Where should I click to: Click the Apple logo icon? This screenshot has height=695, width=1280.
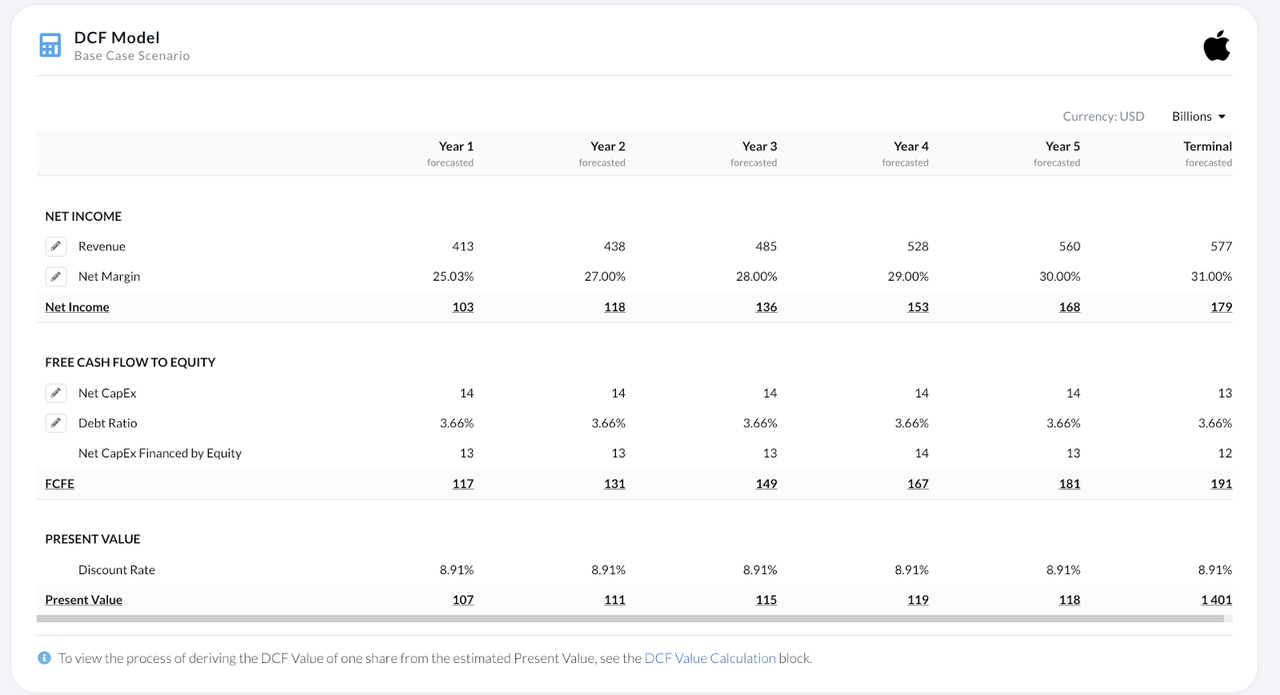[1216, 46]
